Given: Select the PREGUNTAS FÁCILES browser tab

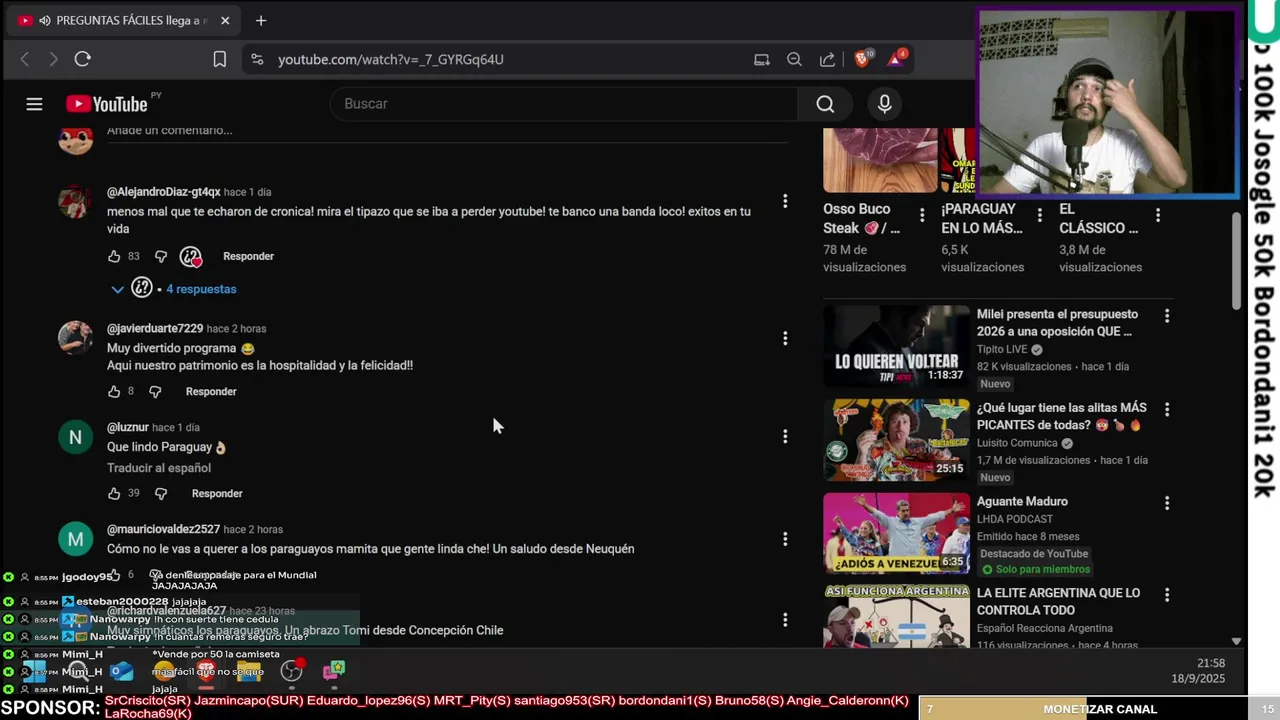Looking at the screenshot, I should point(124,20).
